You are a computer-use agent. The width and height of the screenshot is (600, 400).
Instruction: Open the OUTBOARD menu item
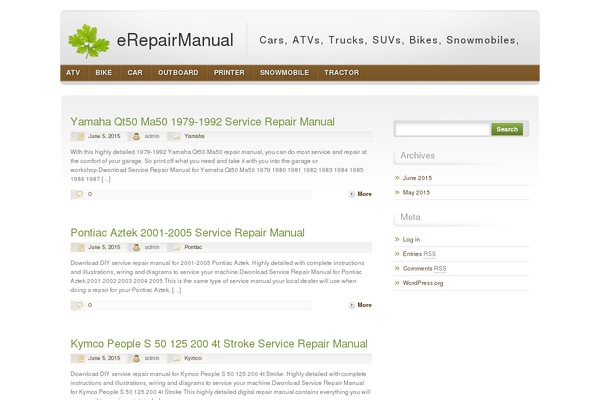pyautogui.click(x=178, y=73)
